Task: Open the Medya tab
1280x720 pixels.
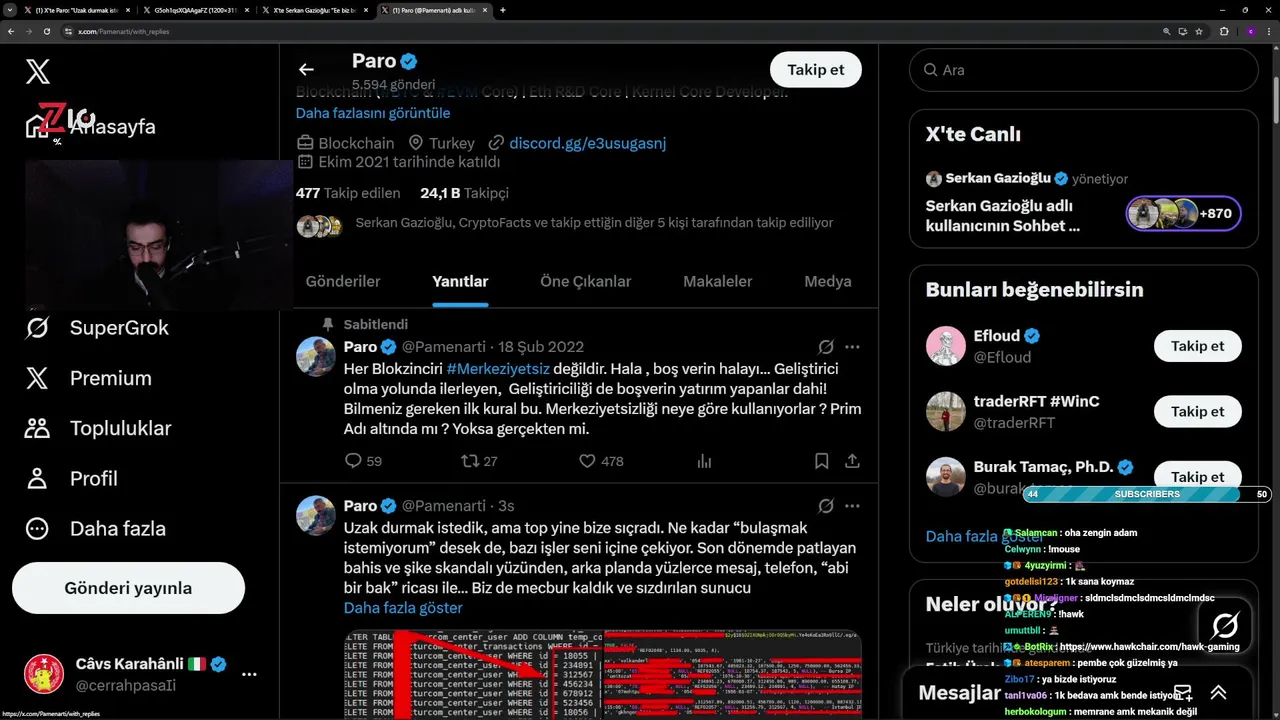Action: [828, 281]
